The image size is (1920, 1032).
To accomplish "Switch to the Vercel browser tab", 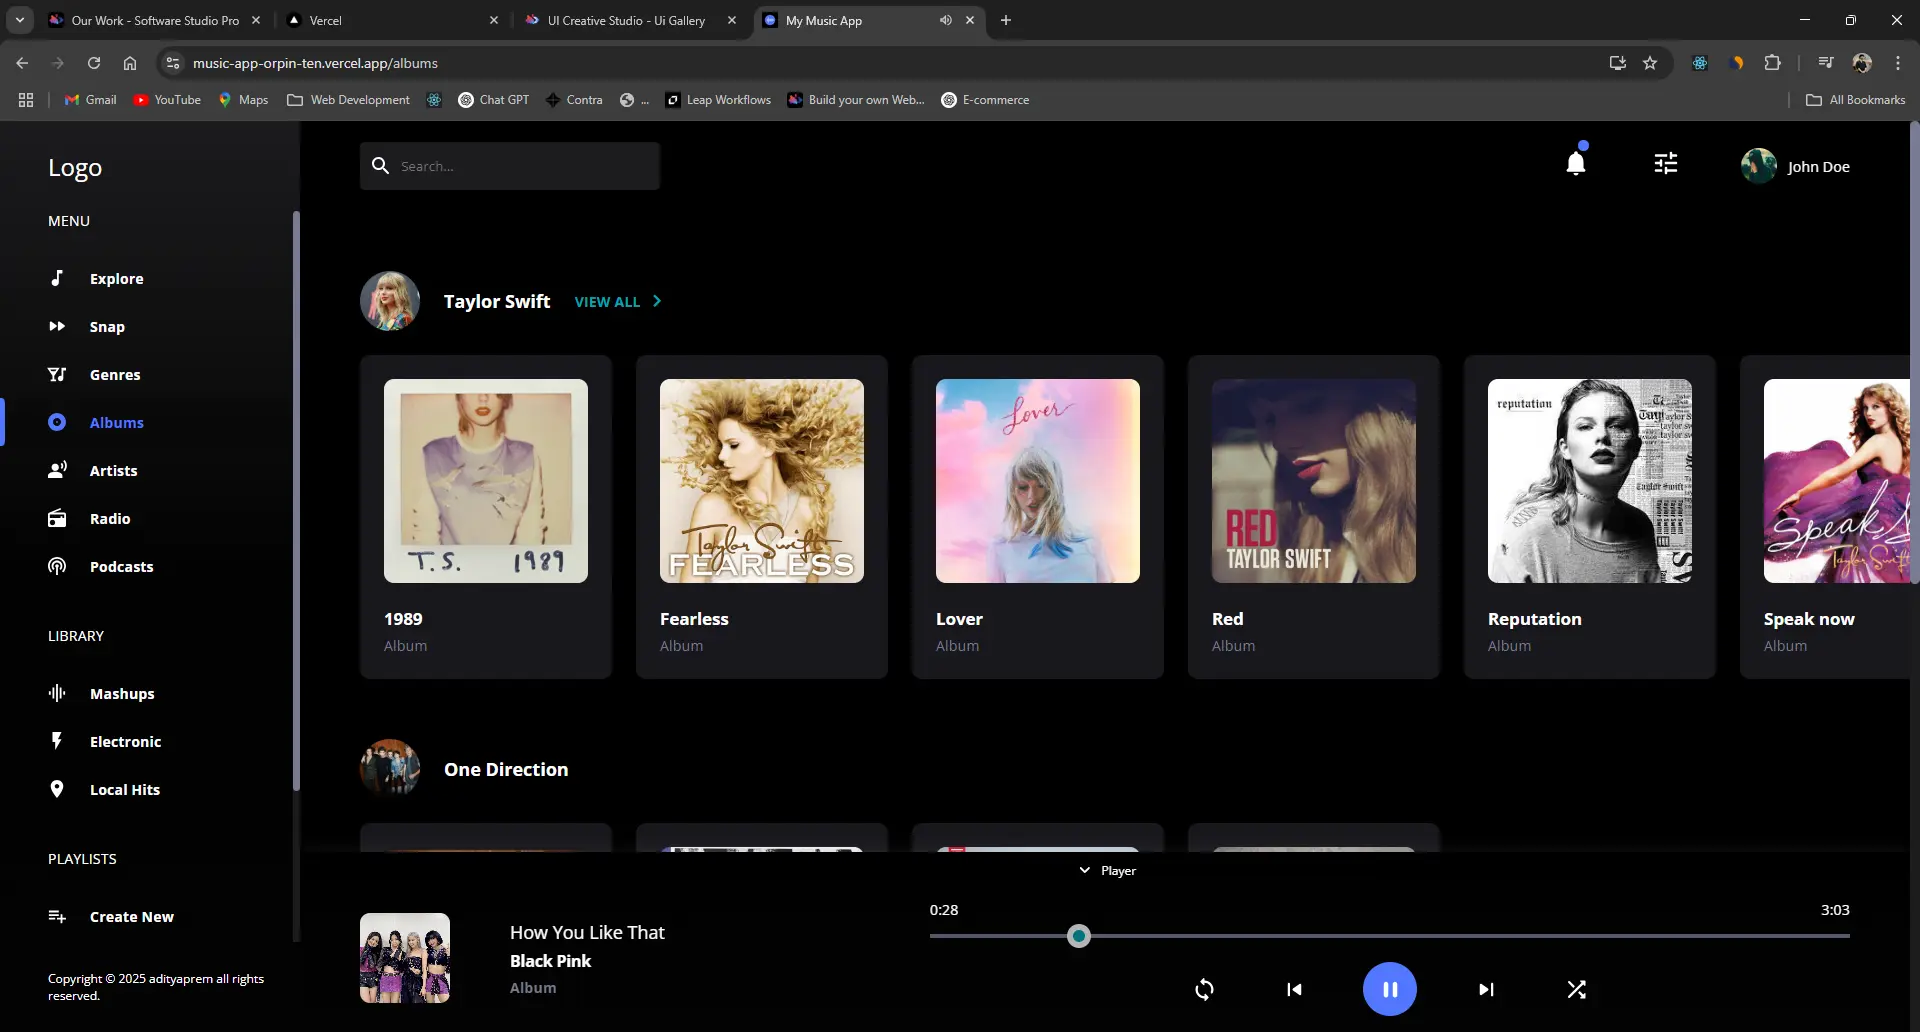I will [x=393, y=20].
